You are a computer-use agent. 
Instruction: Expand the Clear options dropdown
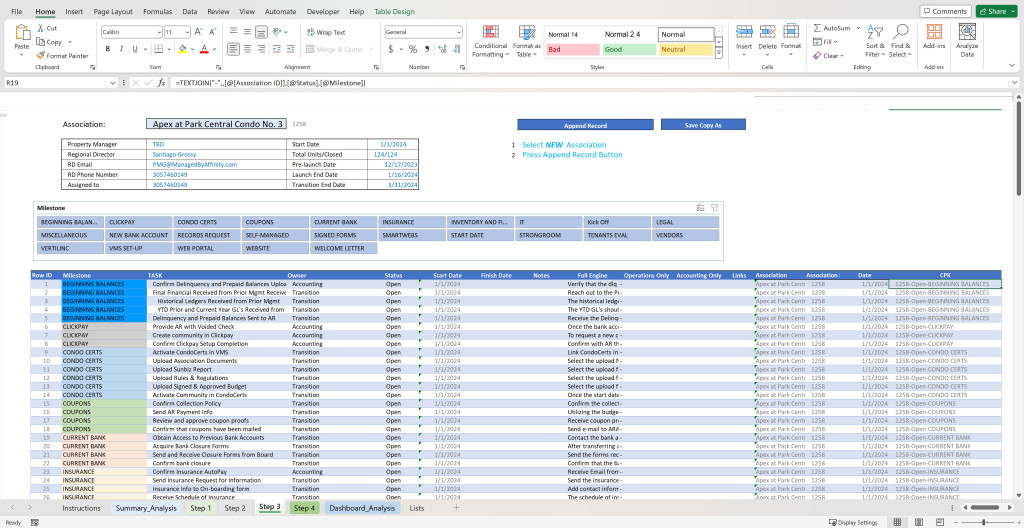coord(842,56)
